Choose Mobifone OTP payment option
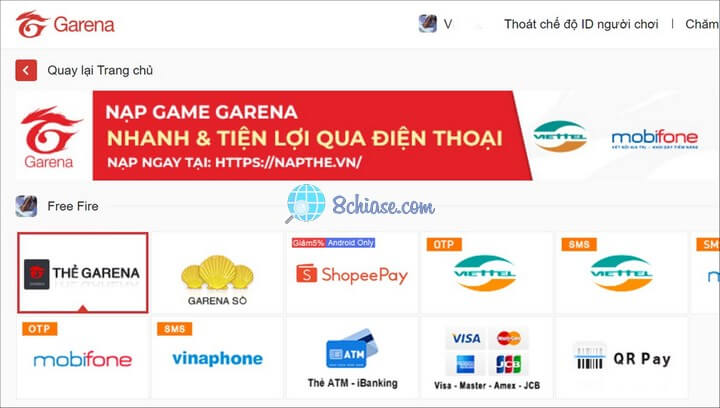This screenshot has width=720, height=408. 83,358
